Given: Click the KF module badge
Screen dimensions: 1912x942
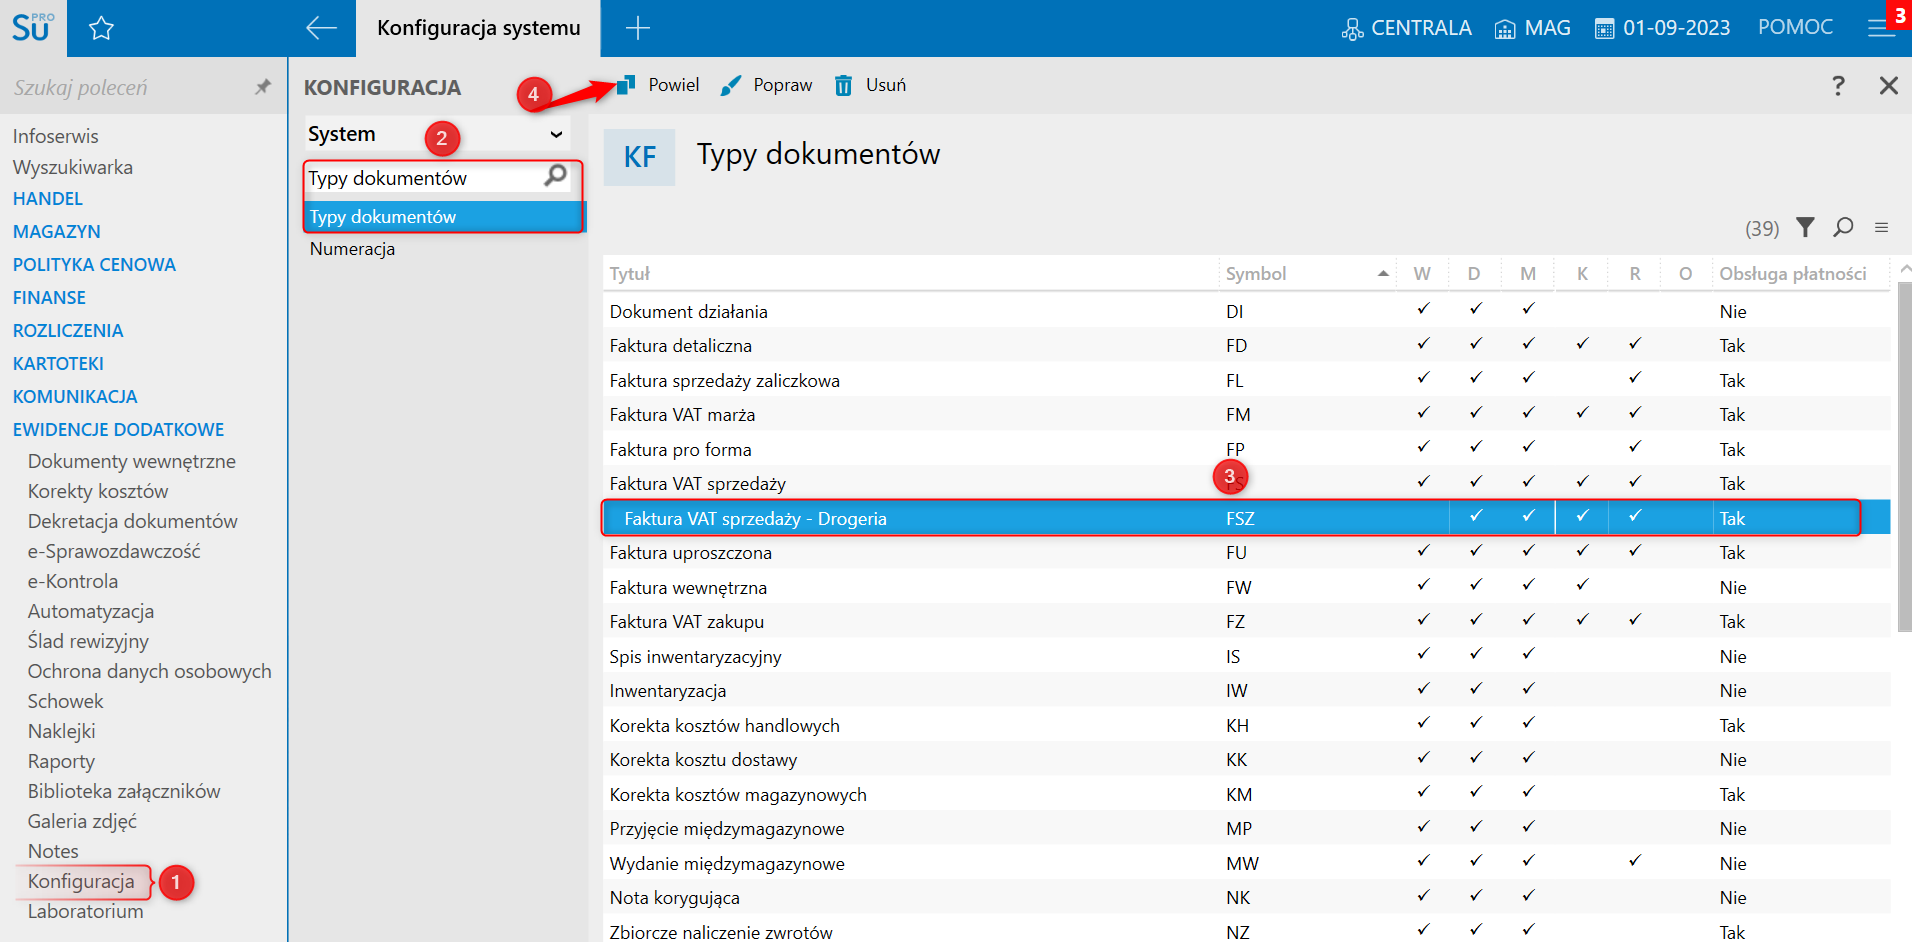Looking at the screenshot, I should pos(640,157).
